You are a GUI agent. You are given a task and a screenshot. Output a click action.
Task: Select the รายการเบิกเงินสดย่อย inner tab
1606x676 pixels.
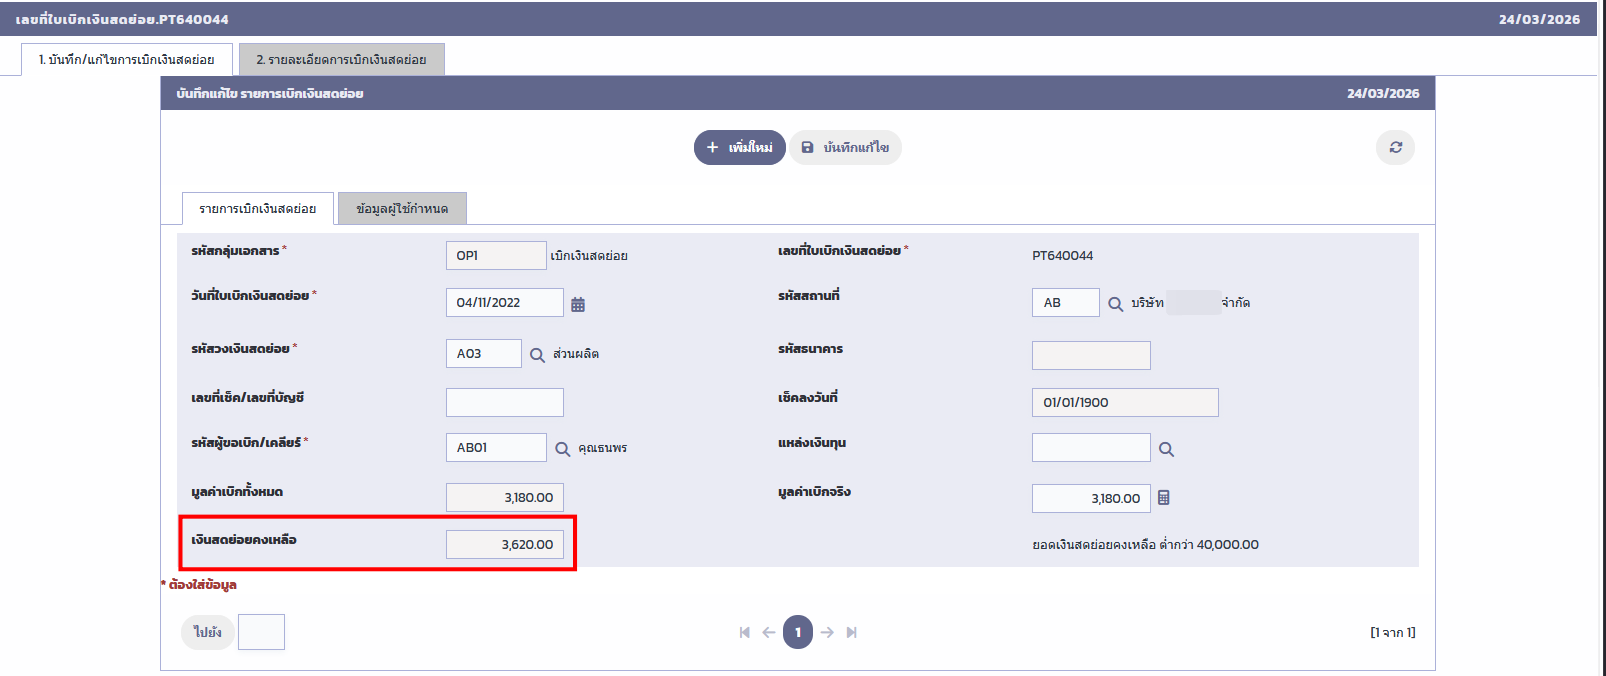click(257, 209)
